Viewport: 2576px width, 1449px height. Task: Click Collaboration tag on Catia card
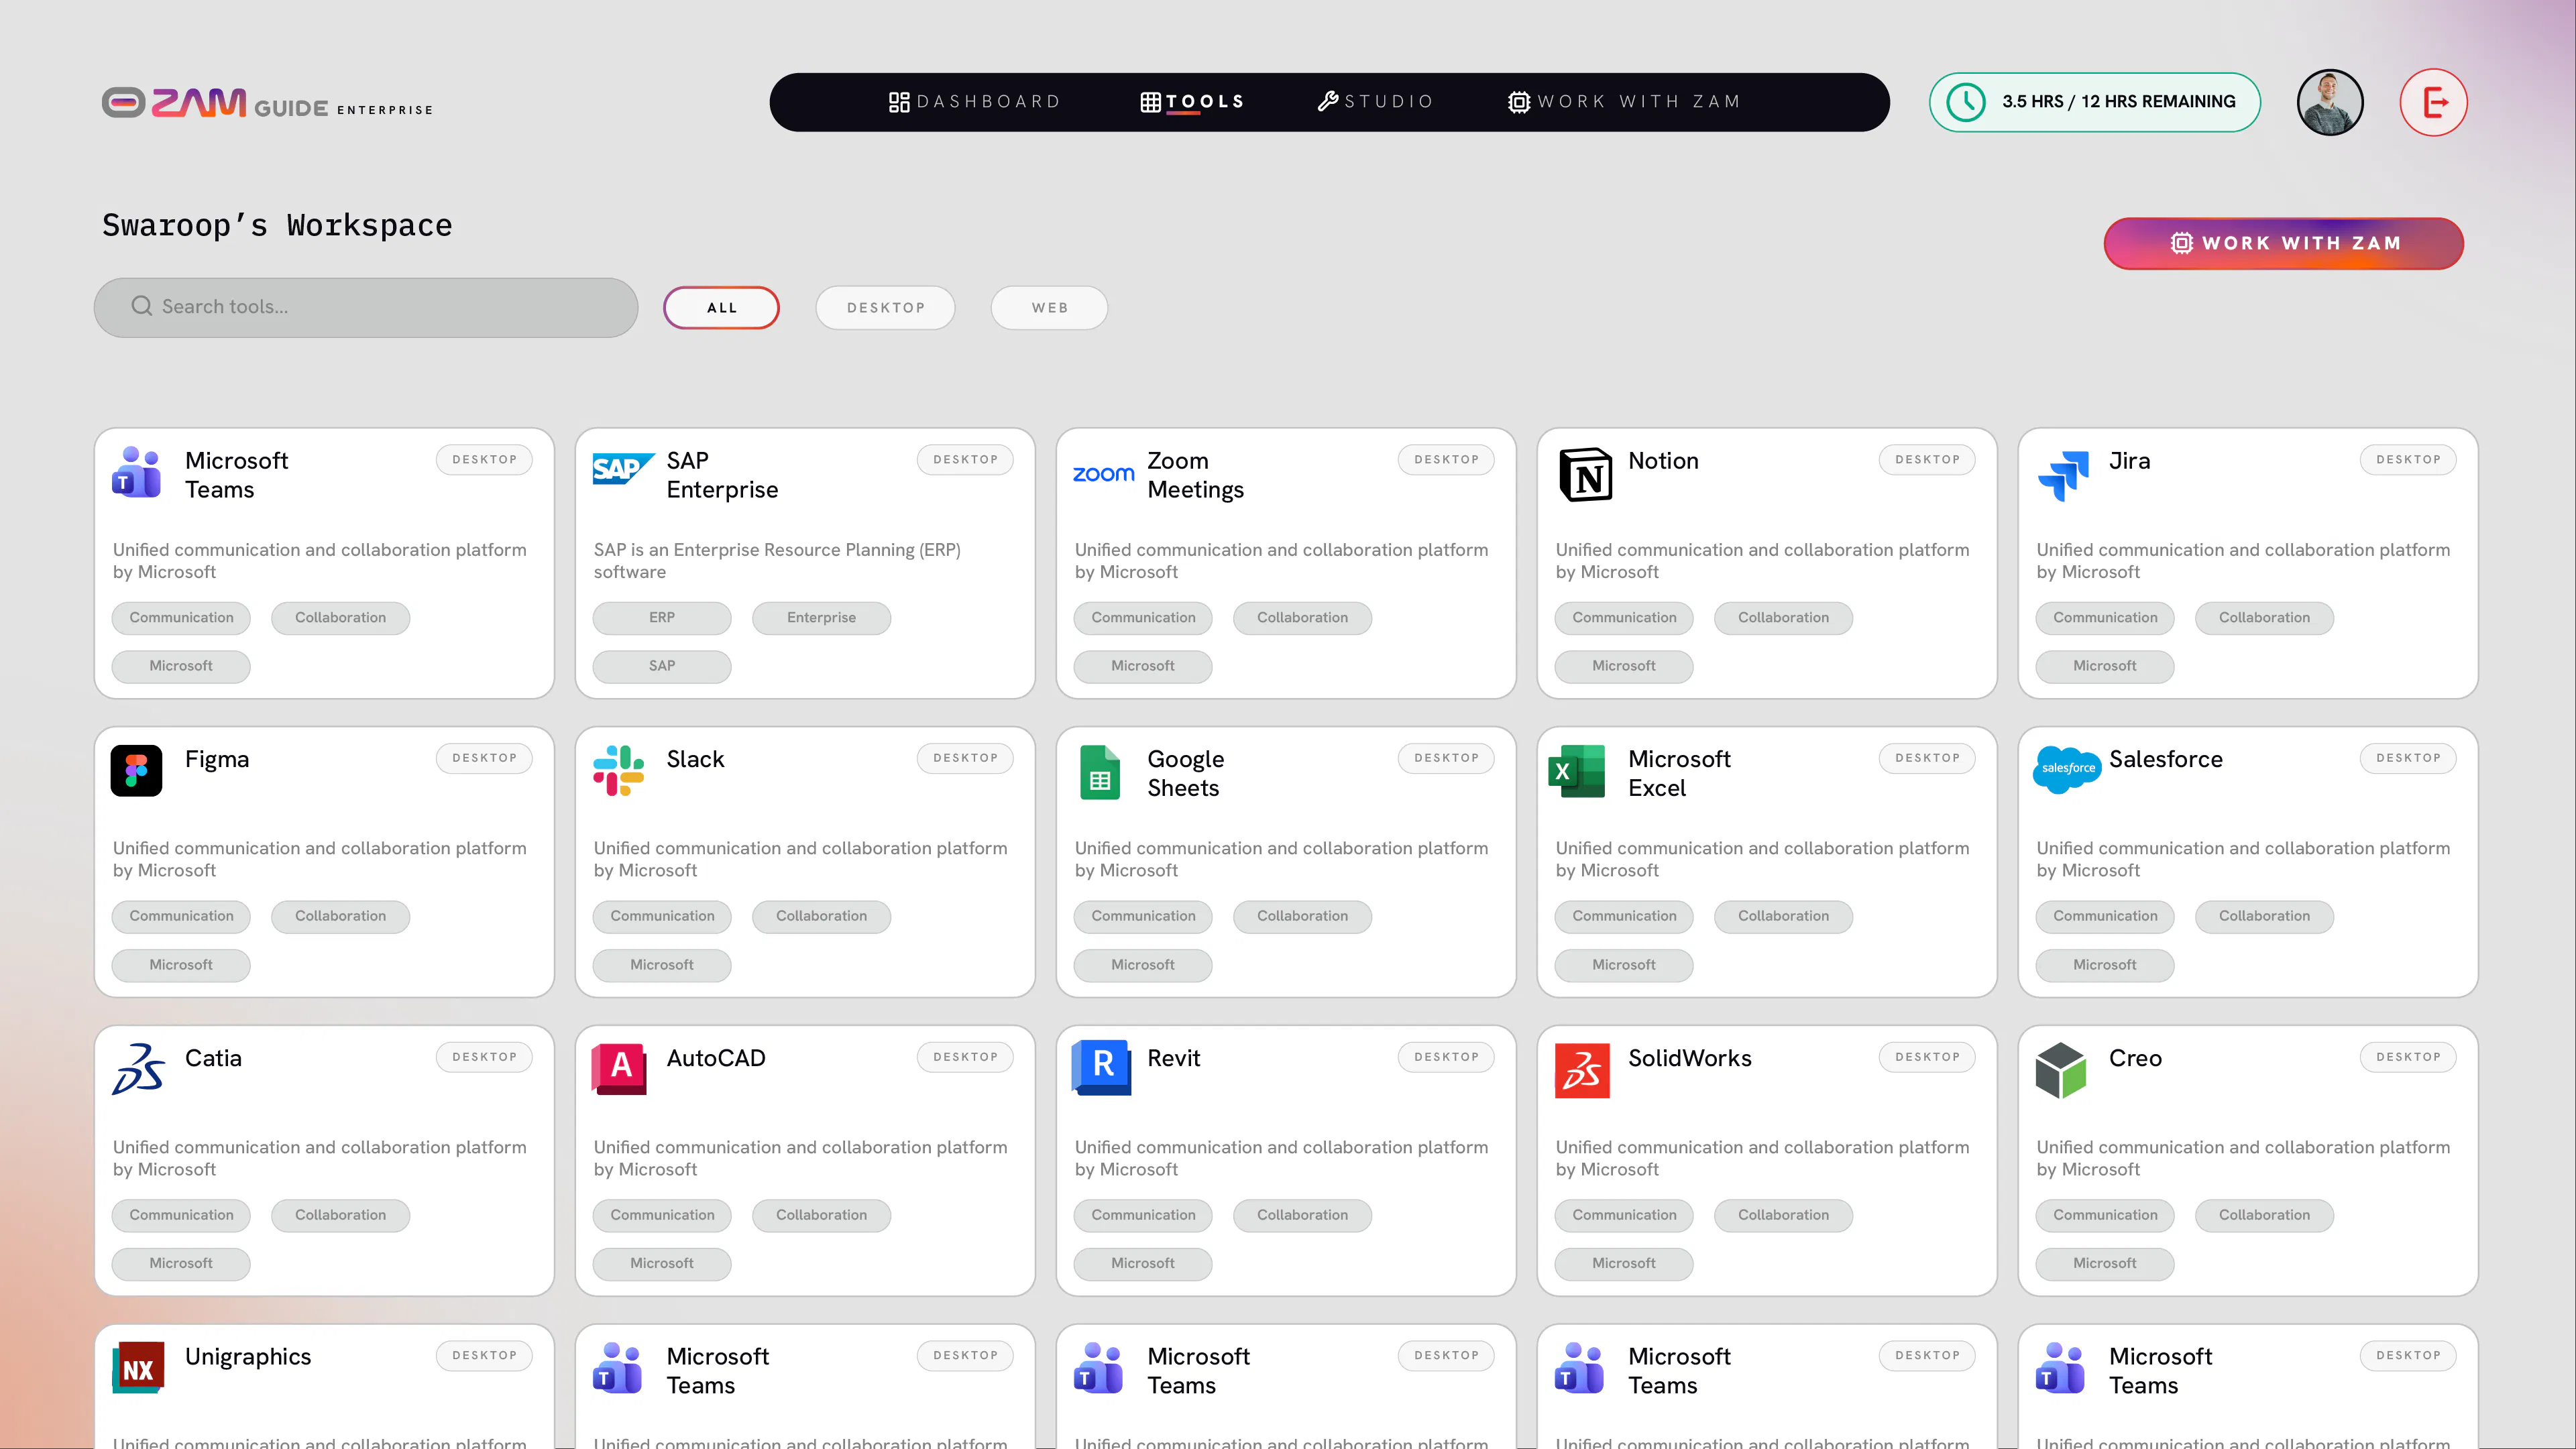pyautogui.click(x=340, y=1215)
